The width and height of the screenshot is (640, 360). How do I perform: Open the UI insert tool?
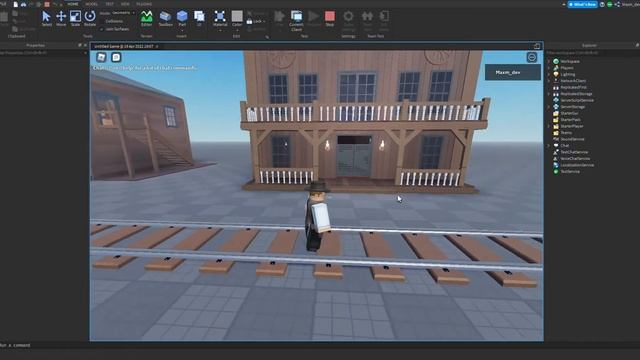pyautogui.click(x=199, y=18)
